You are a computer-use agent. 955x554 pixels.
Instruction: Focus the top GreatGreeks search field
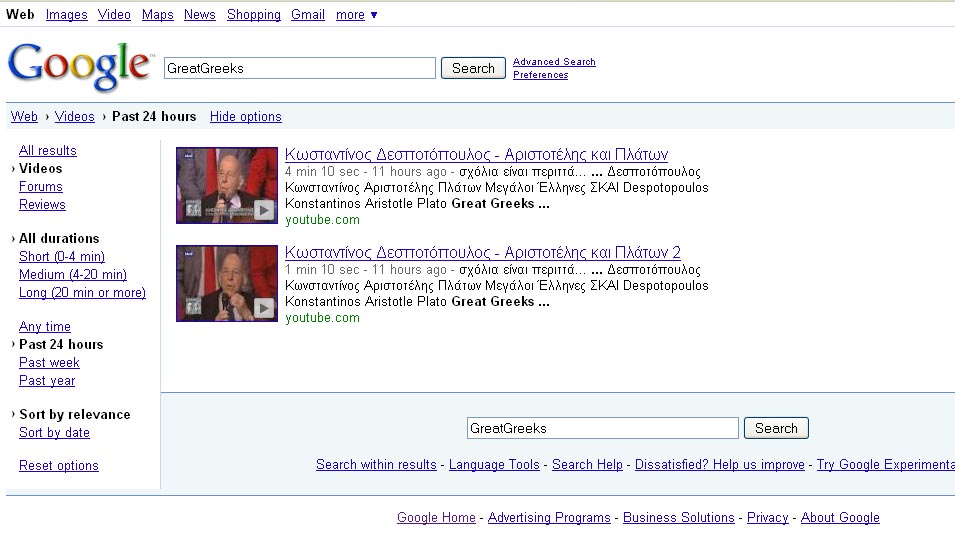tap(299, 68)
